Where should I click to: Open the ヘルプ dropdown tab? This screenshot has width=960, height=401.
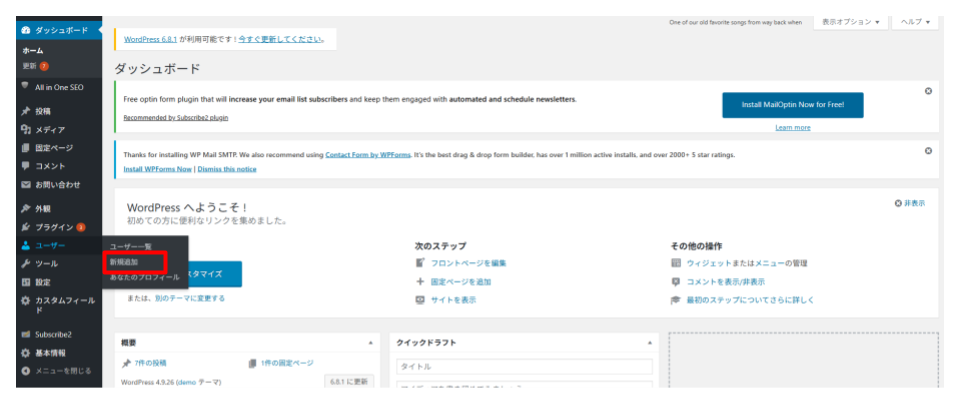(915, 21)
